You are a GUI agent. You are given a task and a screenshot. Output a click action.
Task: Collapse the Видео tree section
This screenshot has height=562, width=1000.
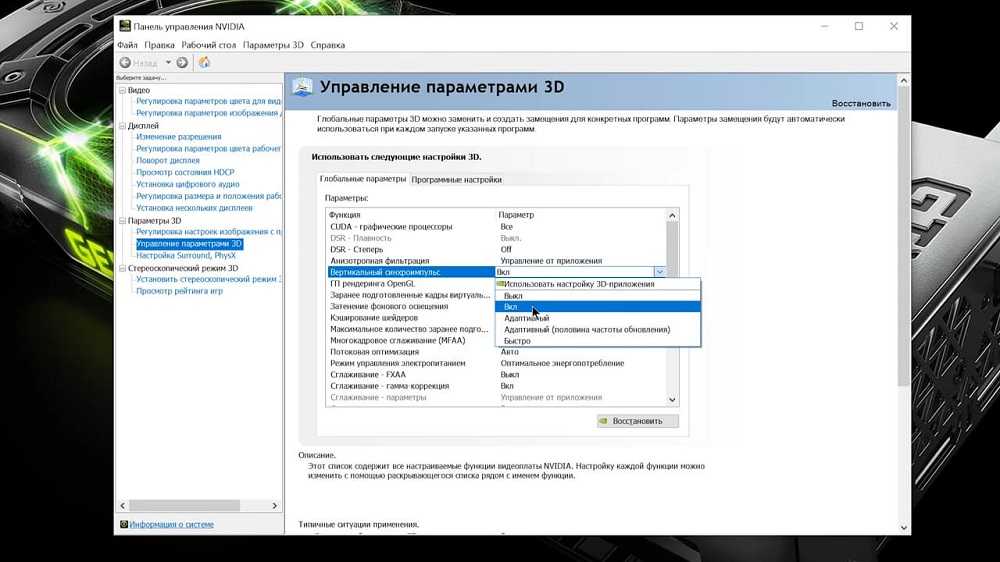pyautogui.click(x=122, y=91)
